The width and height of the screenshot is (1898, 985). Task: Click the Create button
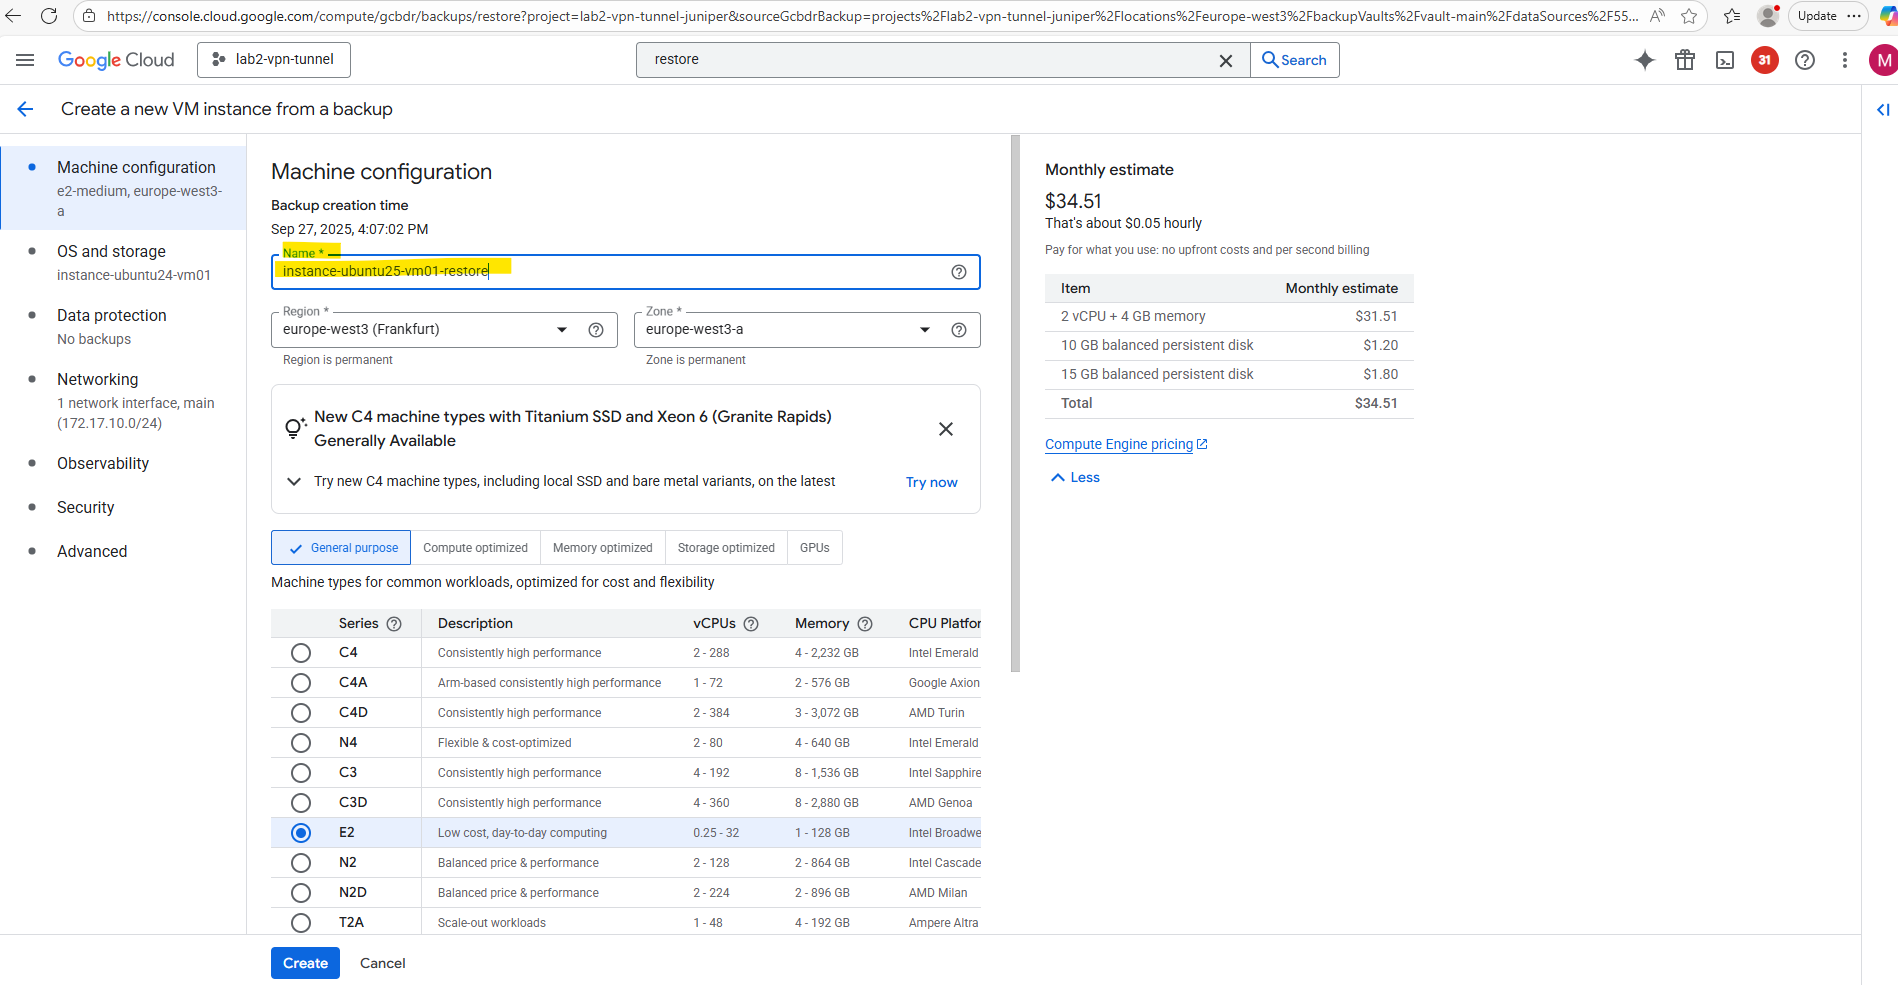point(305,963)
